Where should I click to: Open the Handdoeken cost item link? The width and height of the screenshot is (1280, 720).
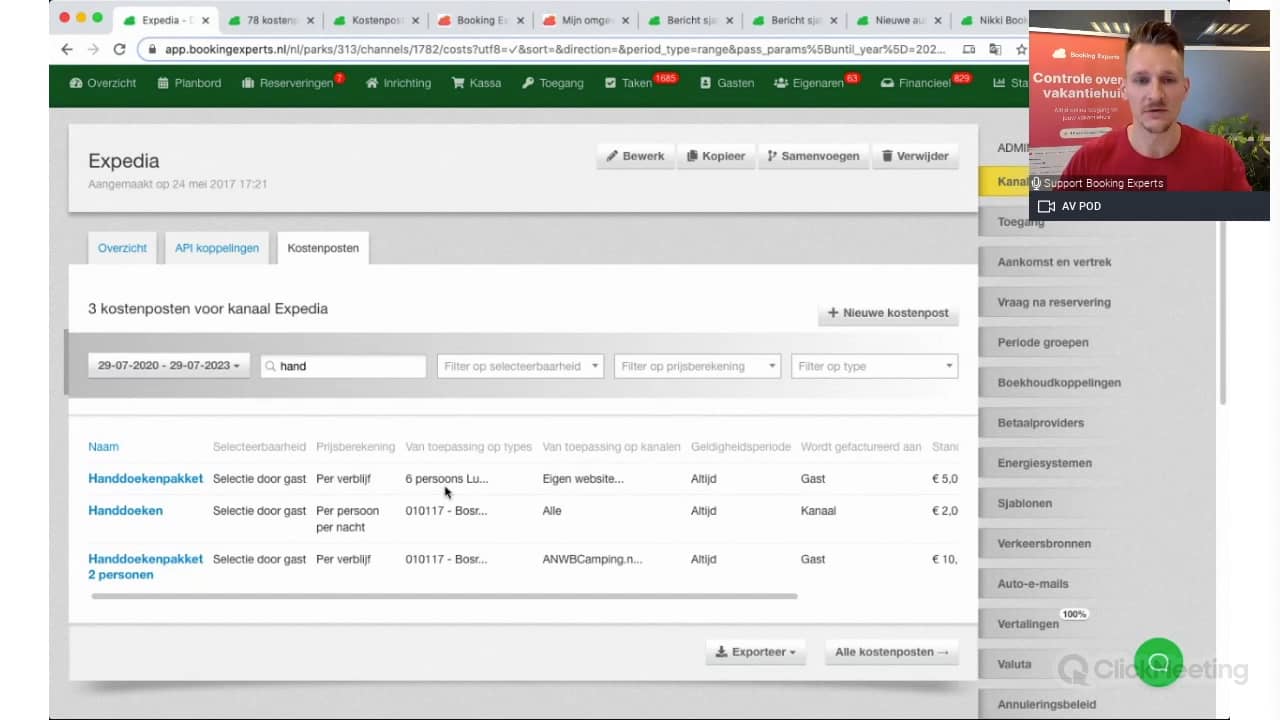[x=125, y=511]
